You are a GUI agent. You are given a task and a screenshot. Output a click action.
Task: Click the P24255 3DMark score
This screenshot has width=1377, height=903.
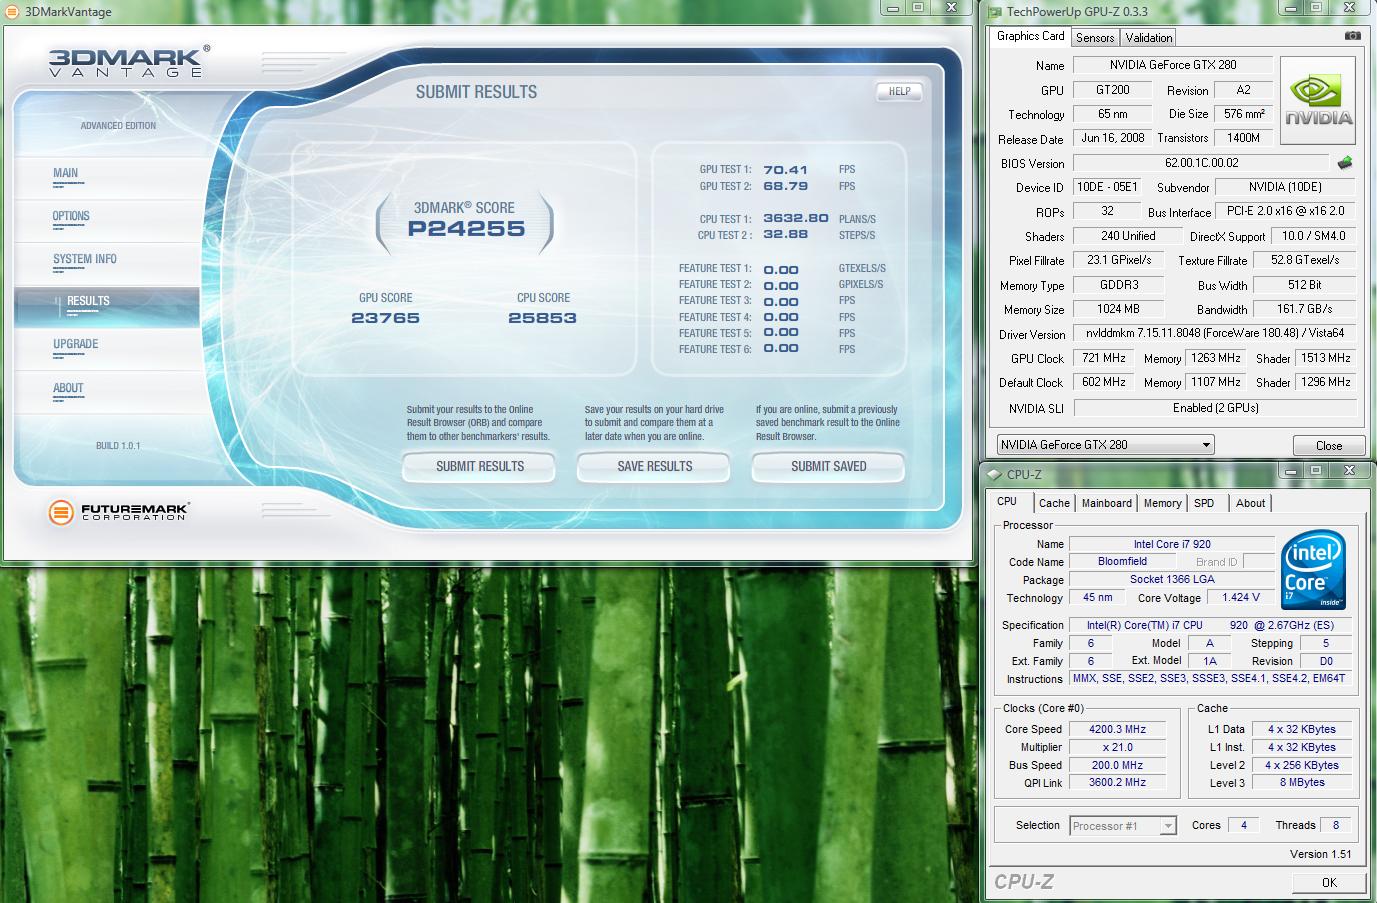466,229
